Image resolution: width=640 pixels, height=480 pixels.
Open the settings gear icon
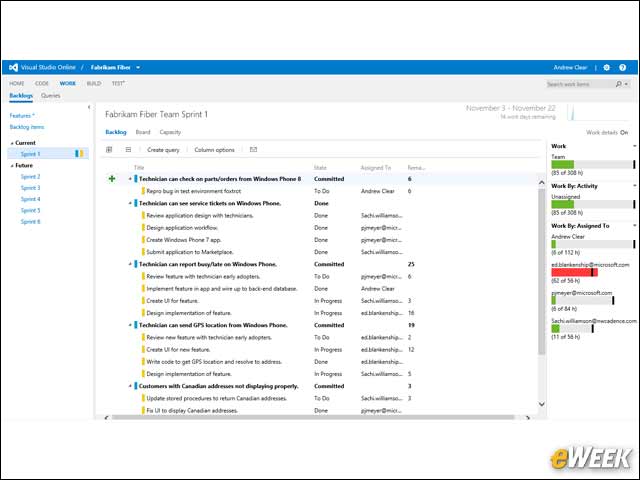(607, 67)
